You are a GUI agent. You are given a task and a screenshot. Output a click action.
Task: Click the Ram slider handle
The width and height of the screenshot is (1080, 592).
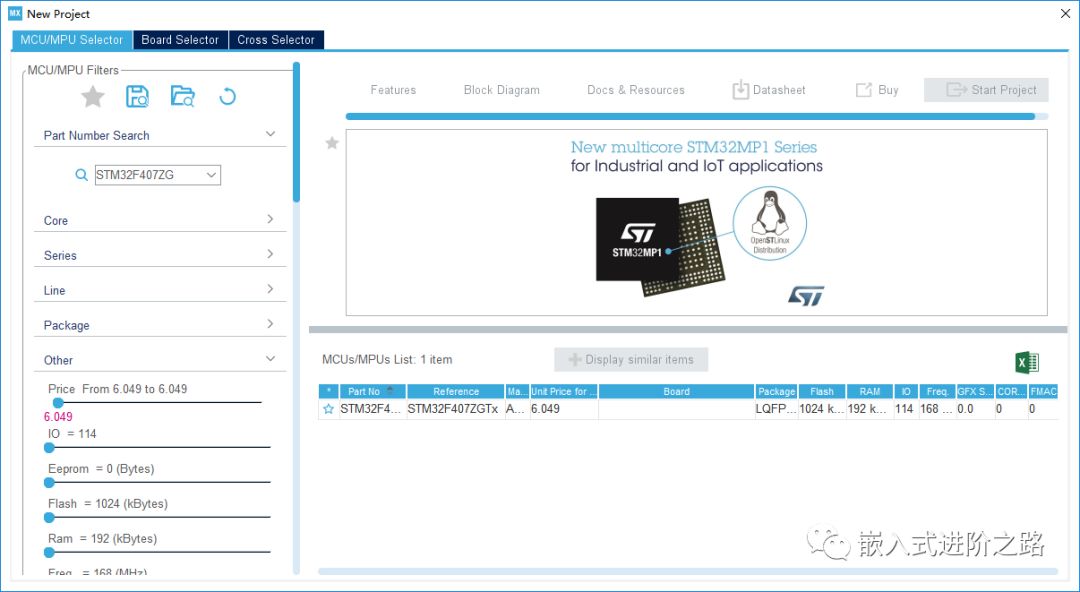coord(50,553)
